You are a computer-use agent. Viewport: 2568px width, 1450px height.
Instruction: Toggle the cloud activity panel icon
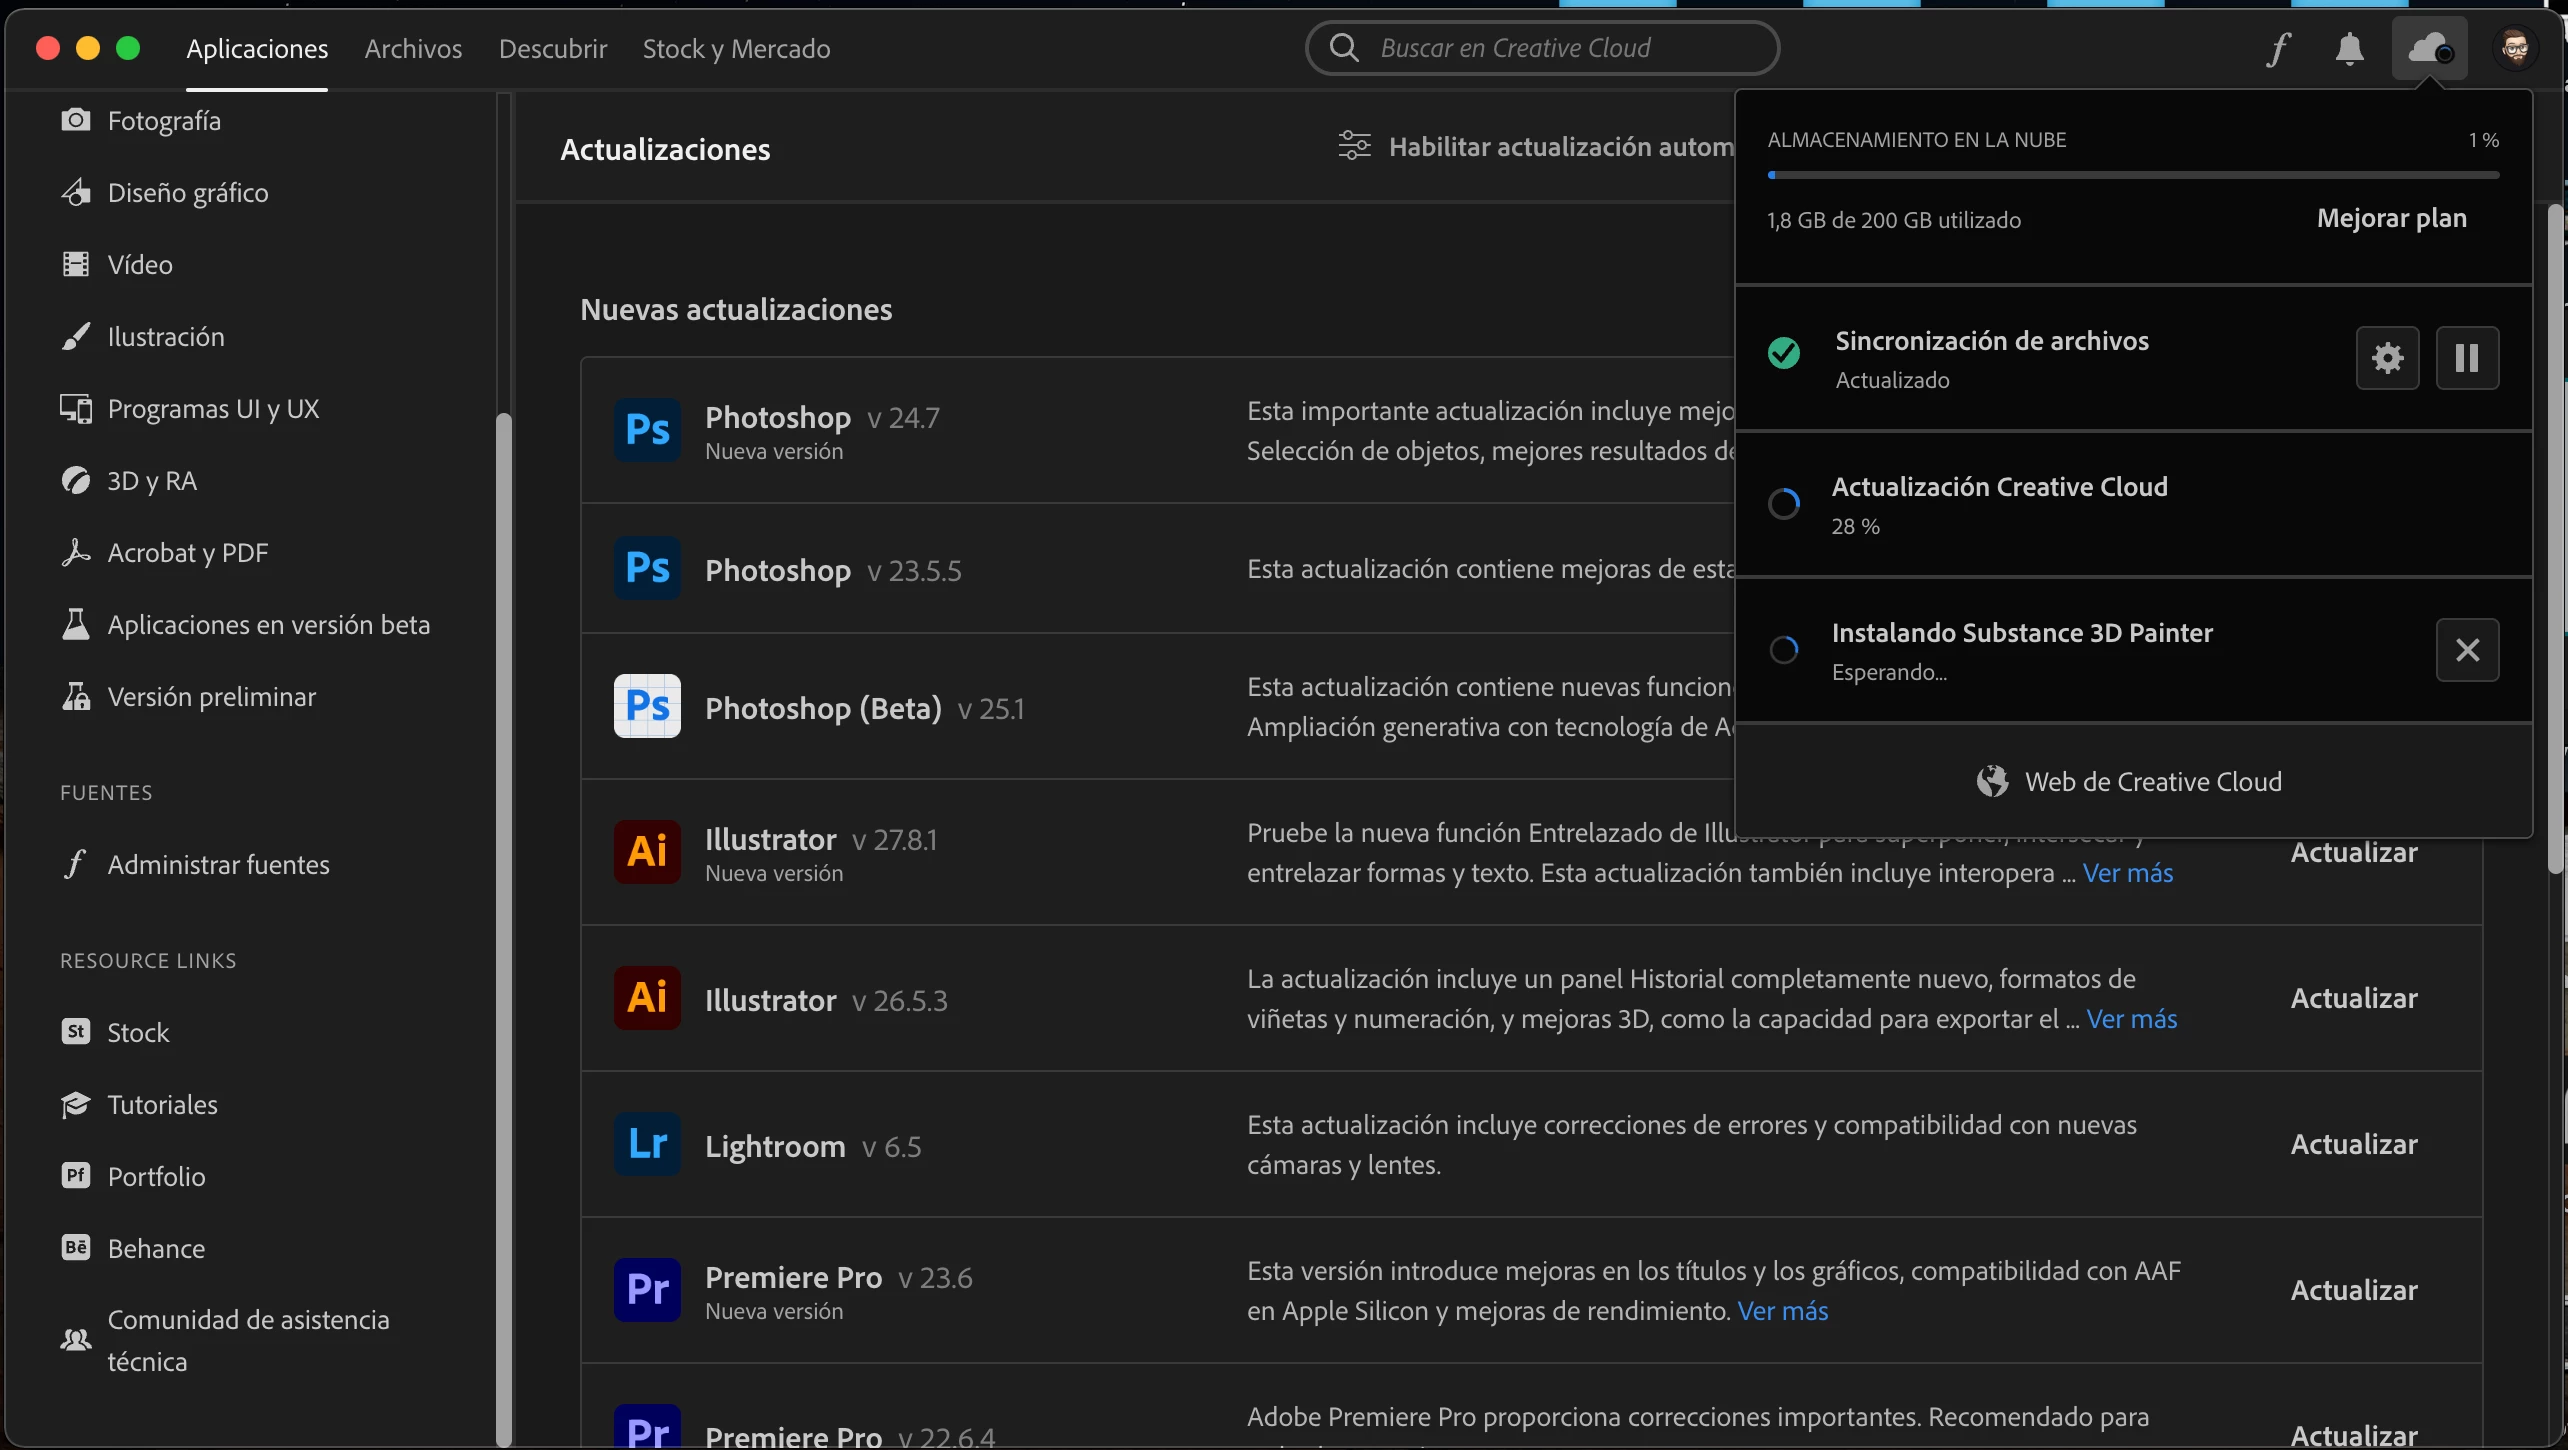(x=2429, y=49)
